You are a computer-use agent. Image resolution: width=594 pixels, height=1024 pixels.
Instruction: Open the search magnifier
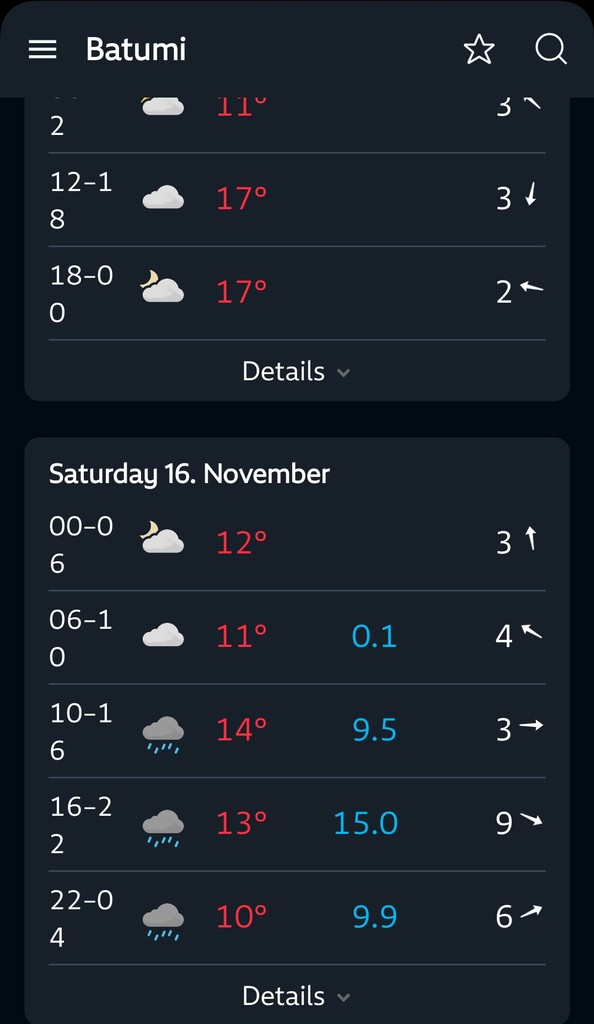551,49
